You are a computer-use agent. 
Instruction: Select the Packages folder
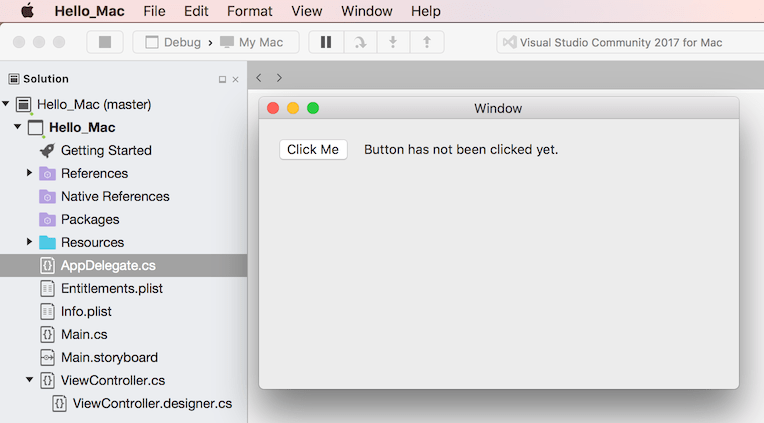coord(90,219)
